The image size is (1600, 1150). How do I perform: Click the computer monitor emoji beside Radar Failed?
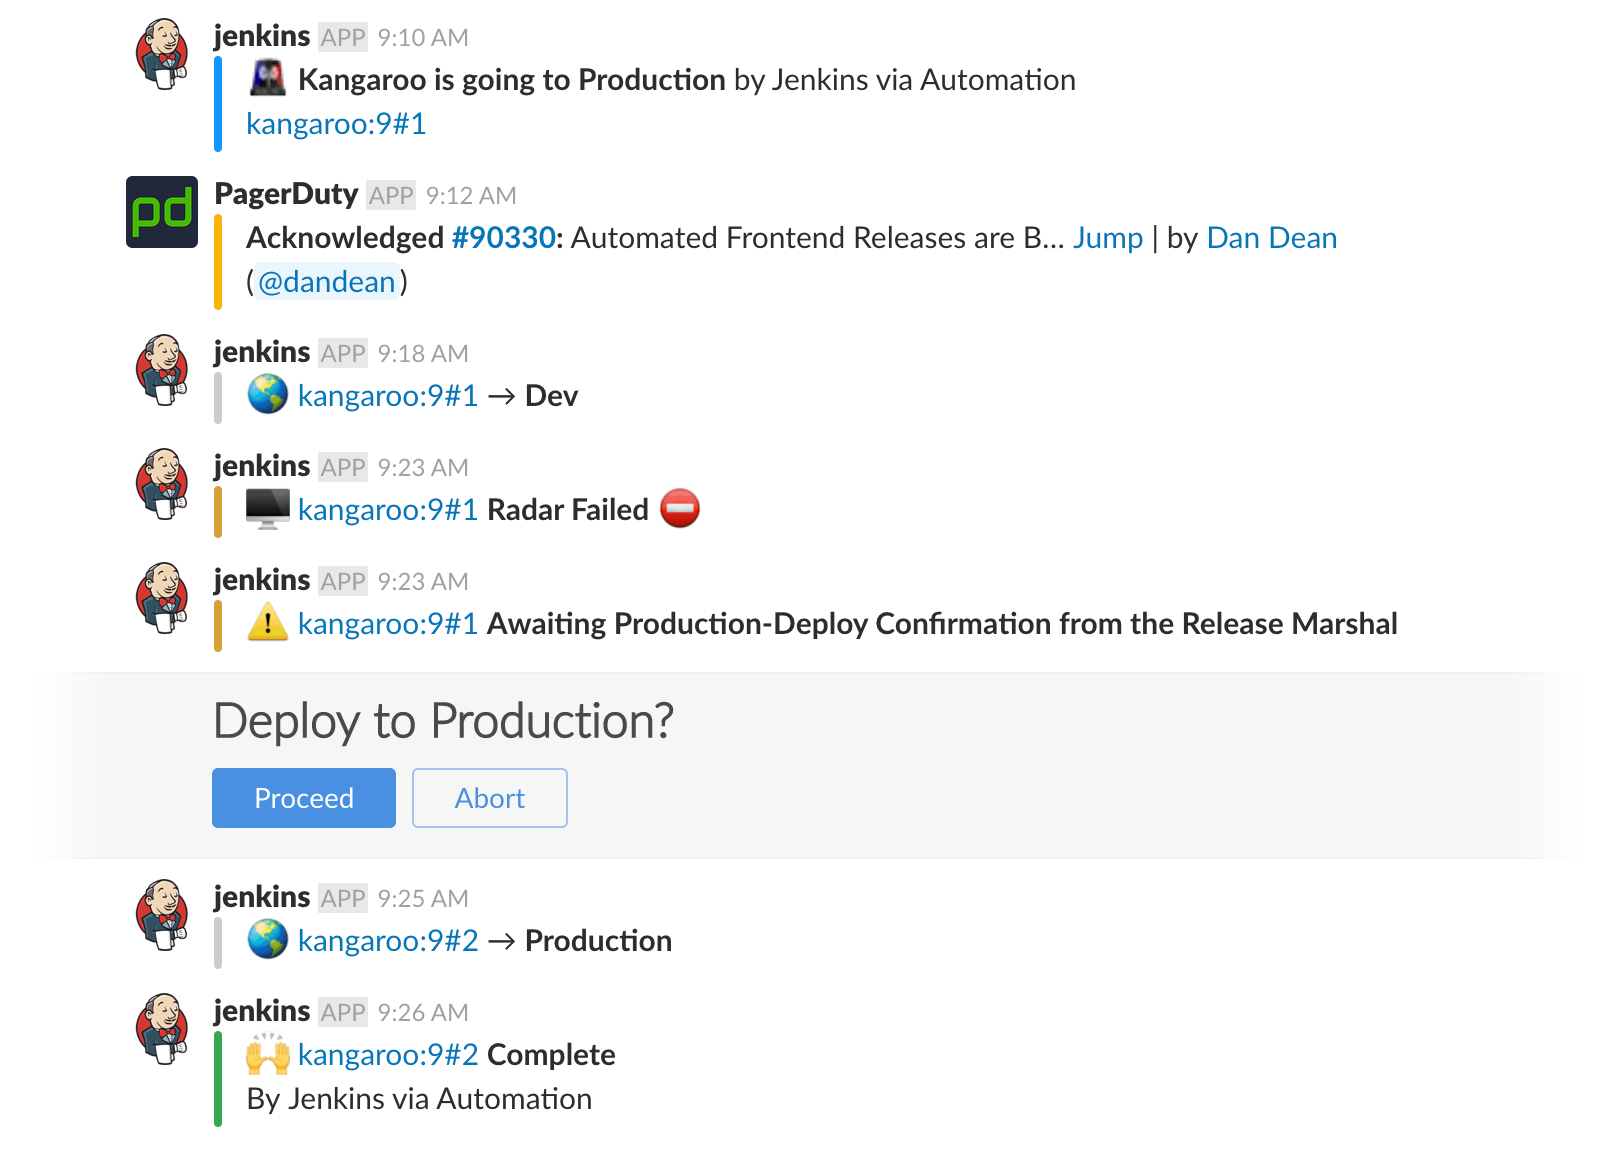(267, 509)
